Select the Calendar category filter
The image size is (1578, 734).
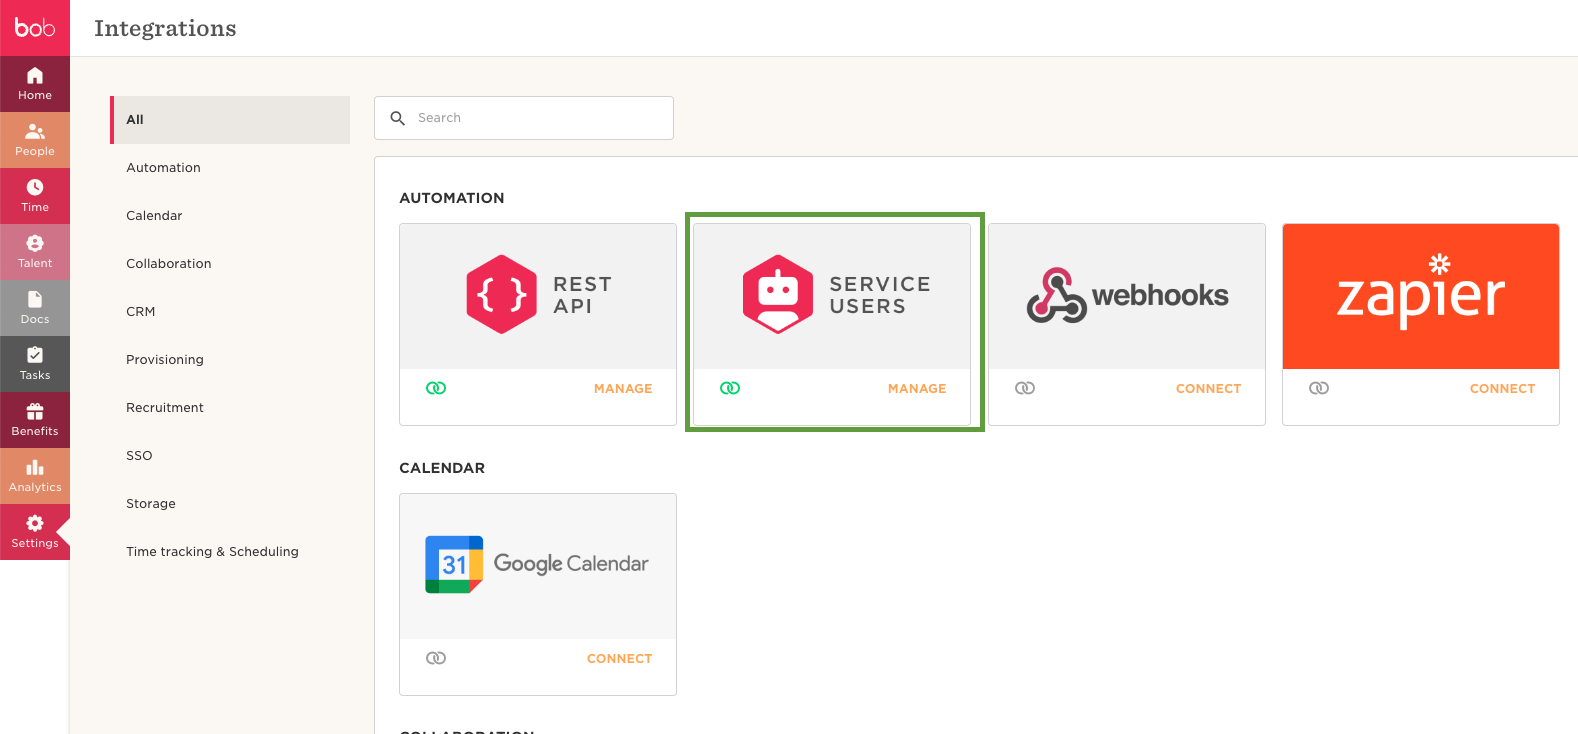click(x=230, y=216)
